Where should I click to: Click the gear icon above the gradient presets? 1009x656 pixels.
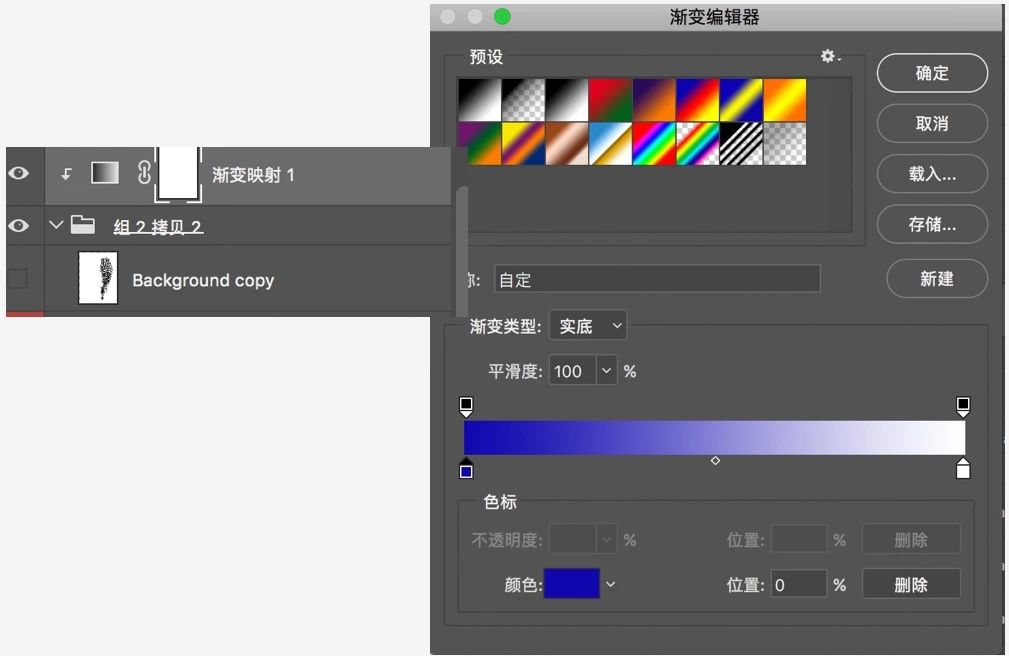tap(826, 57)
